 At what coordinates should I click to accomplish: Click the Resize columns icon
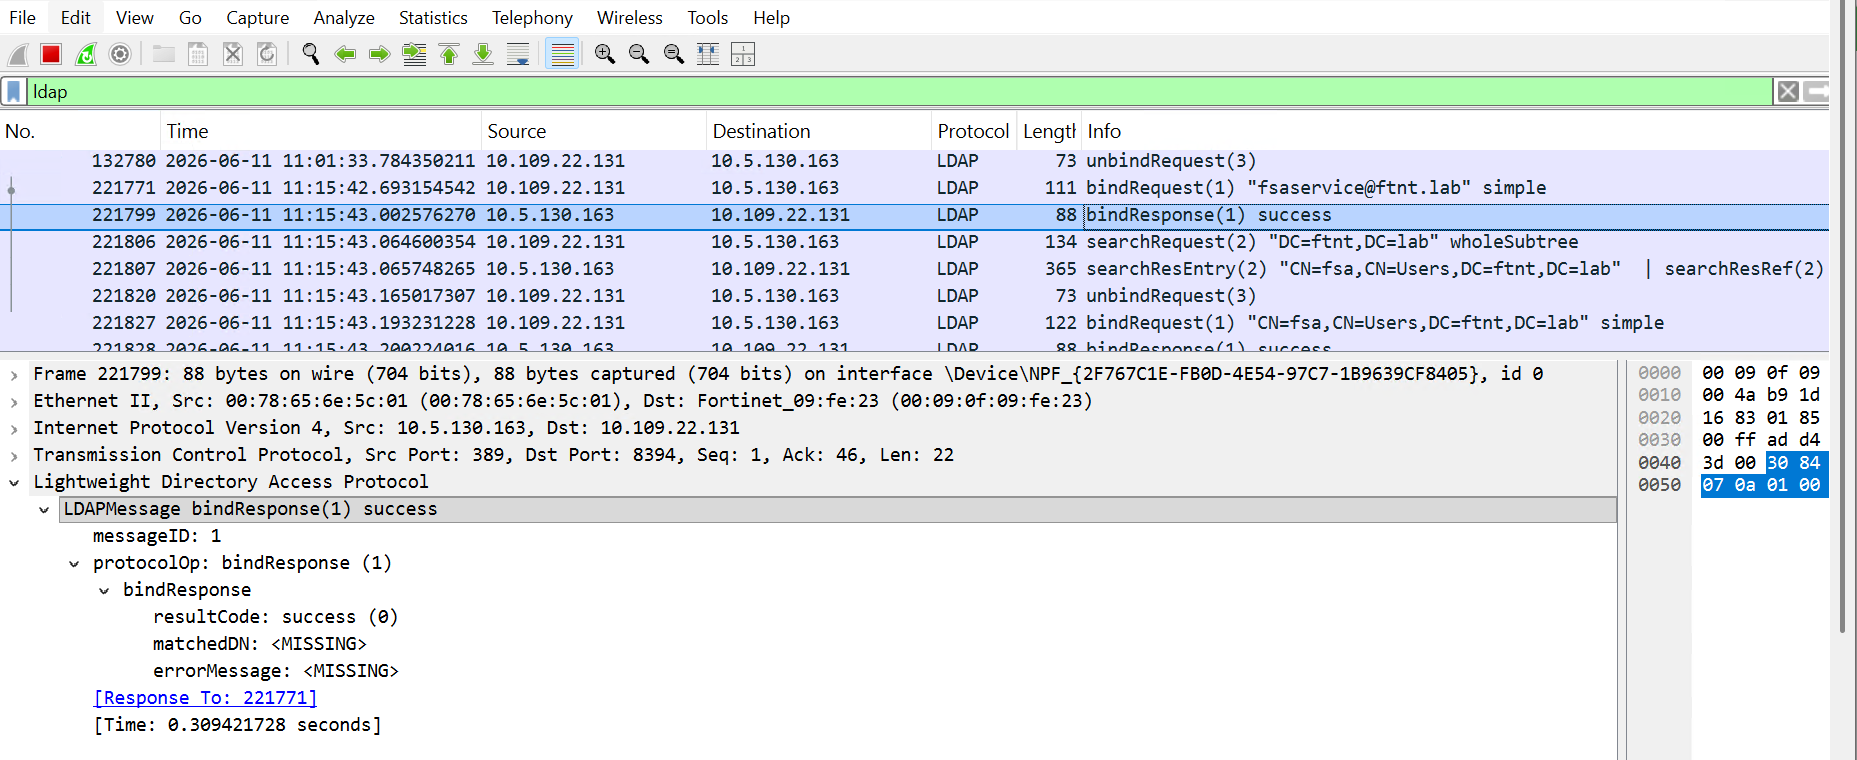(x=708, y=54)
